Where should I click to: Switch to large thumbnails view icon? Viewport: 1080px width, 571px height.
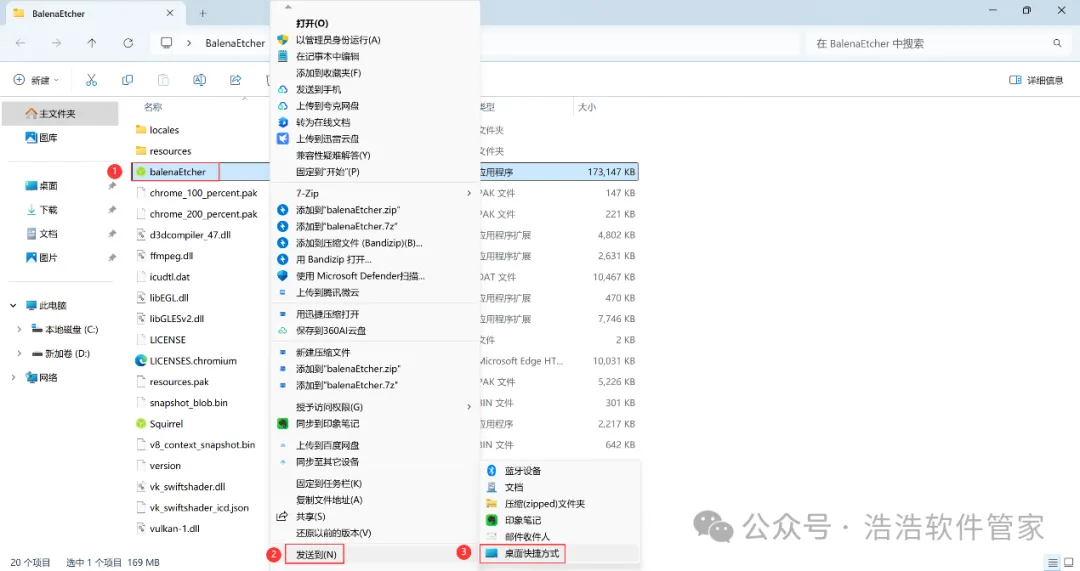[x=1068, y=563]
